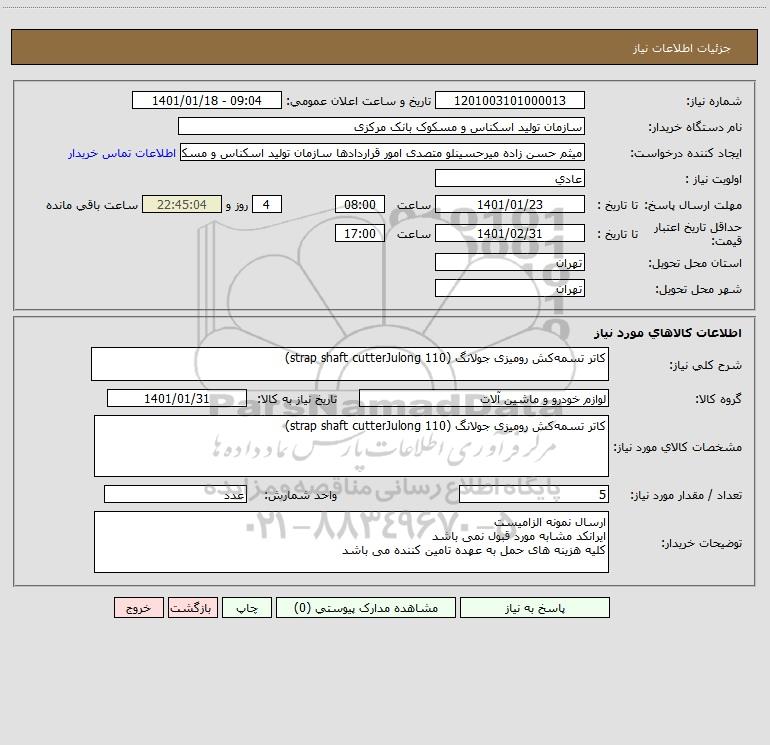Click the واحد شمارش label

(301, 496)
